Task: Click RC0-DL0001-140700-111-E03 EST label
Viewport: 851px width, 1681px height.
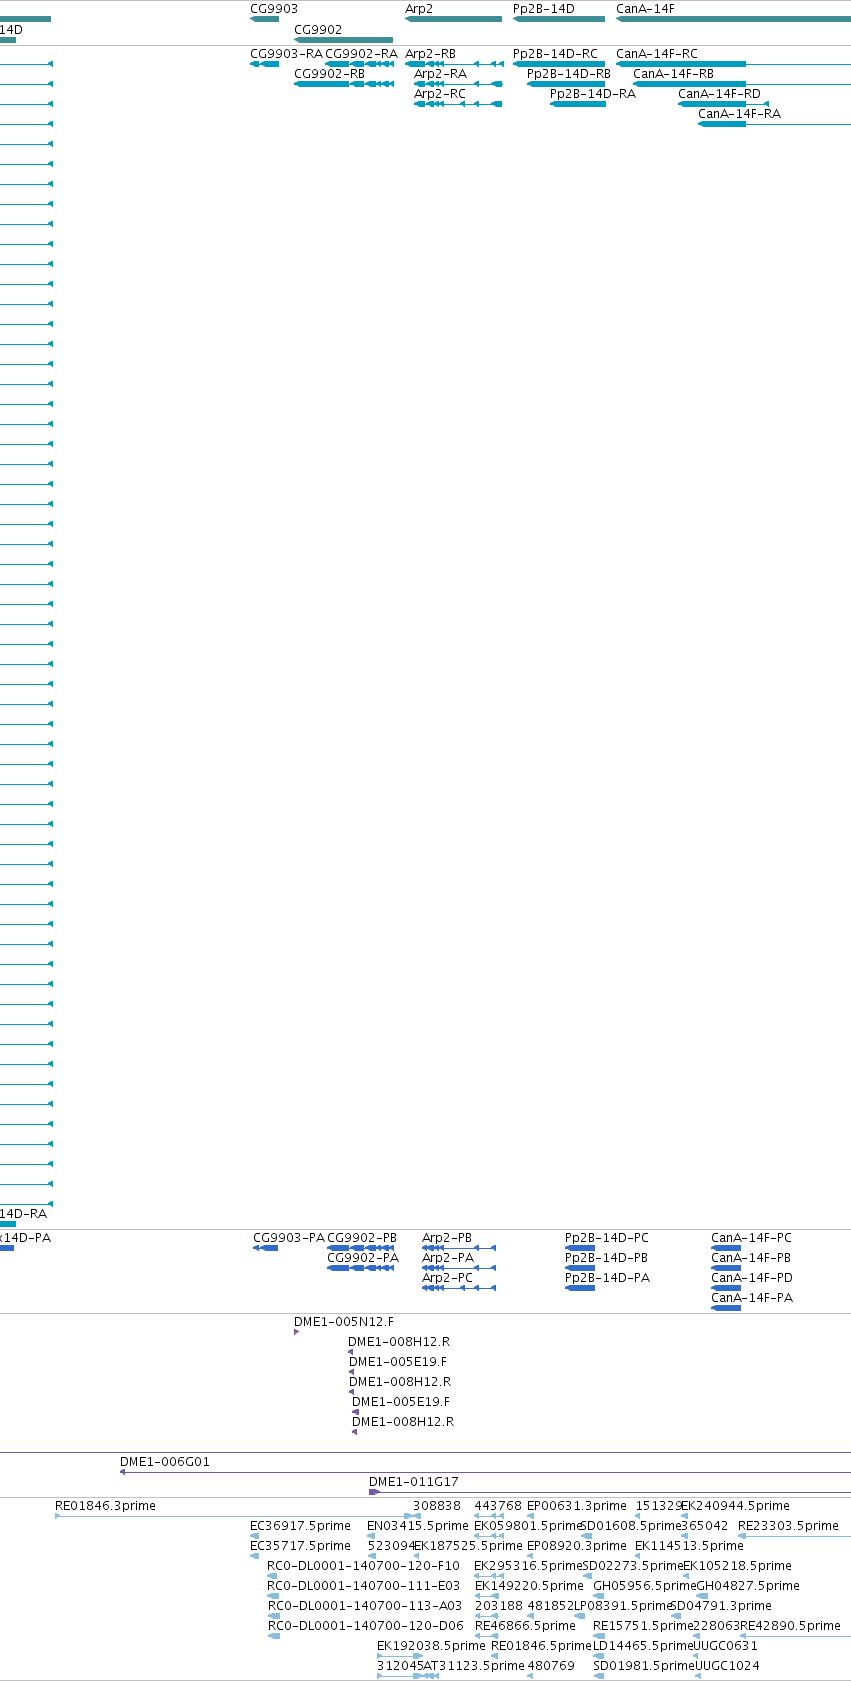Action: pyautogui.click(x=364, y=1586)
